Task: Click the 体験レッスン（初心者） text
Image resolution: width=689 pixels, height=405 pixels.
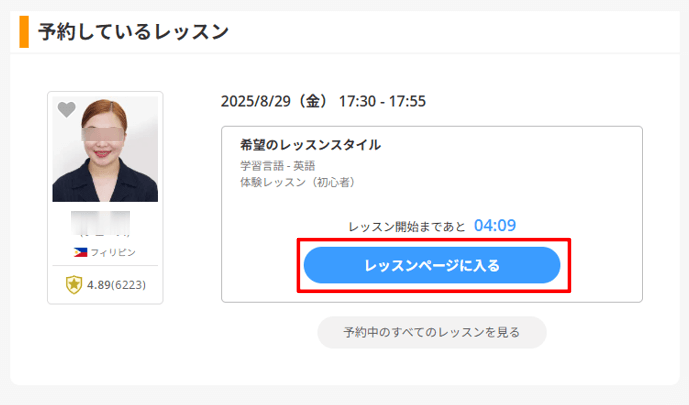Action: (x=298, y=183)
